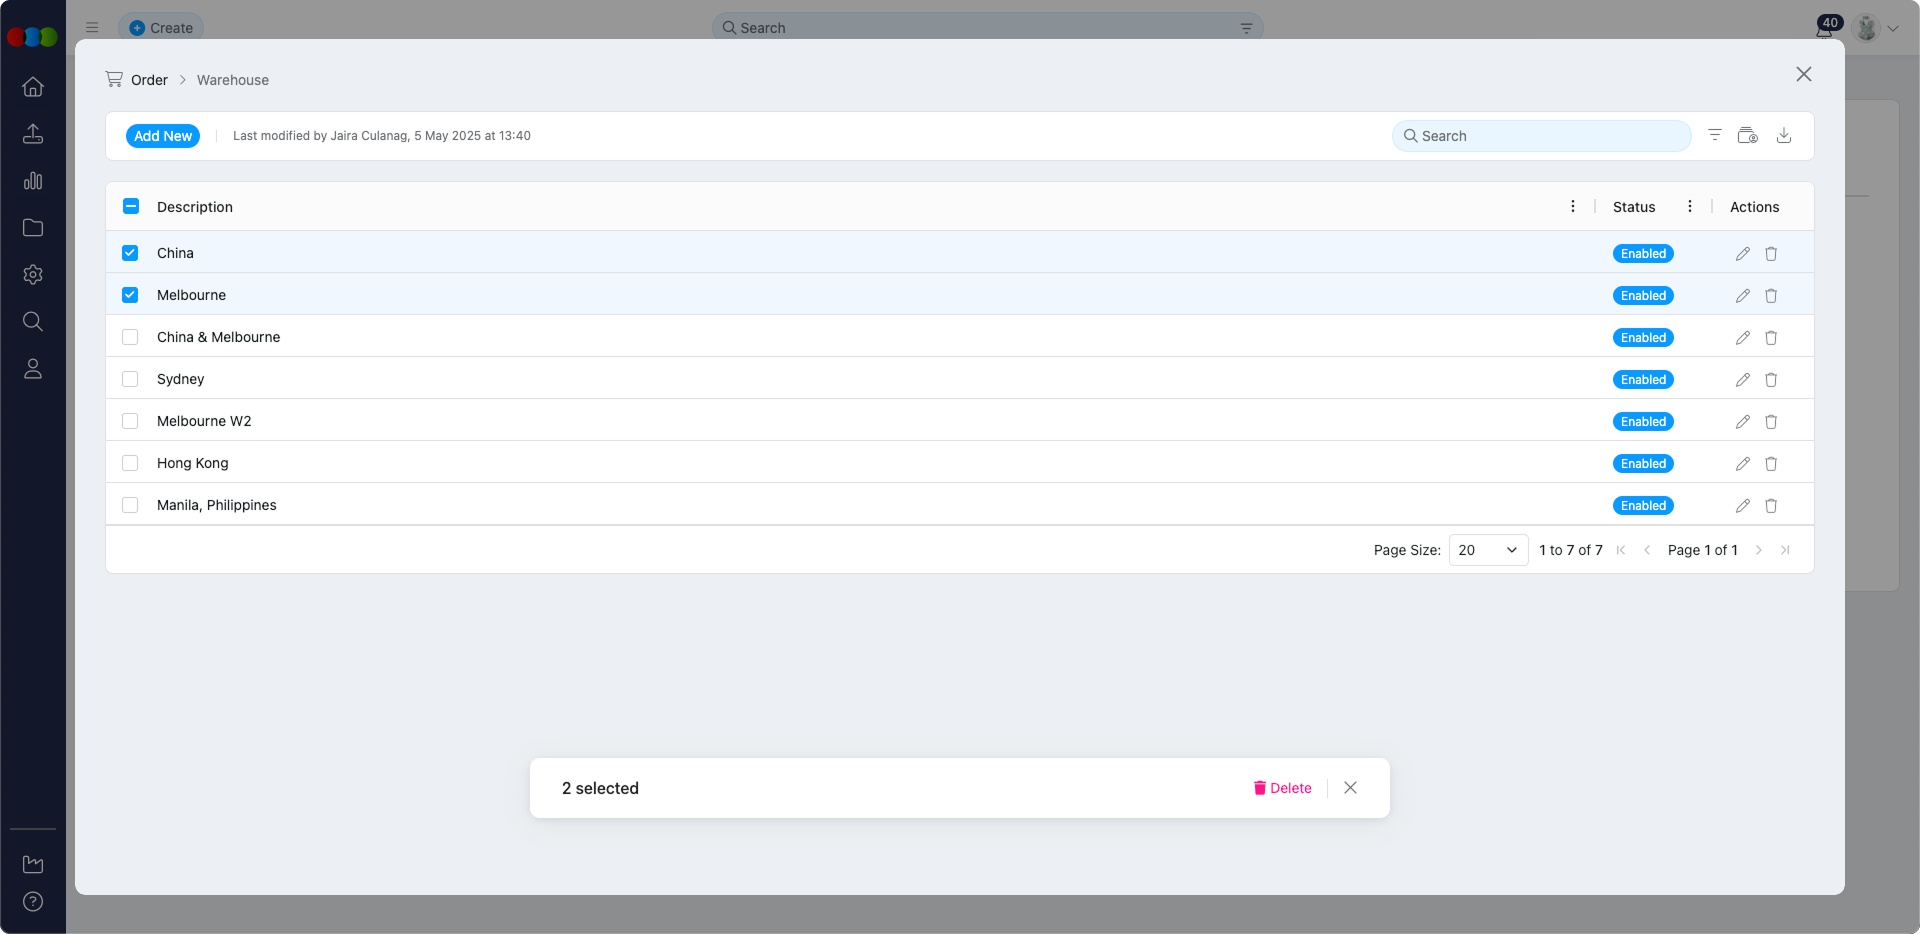
Task: Check the China & Melbourne checkbox
Action: tap(130, 337)
